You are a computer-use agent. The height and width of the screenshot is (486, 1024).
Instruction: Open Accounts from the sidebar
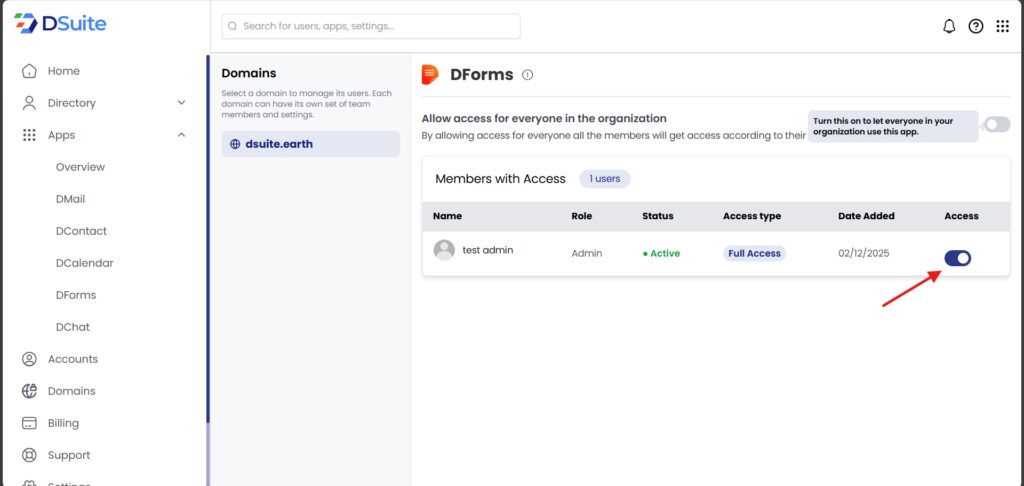[x=72, y=359]
